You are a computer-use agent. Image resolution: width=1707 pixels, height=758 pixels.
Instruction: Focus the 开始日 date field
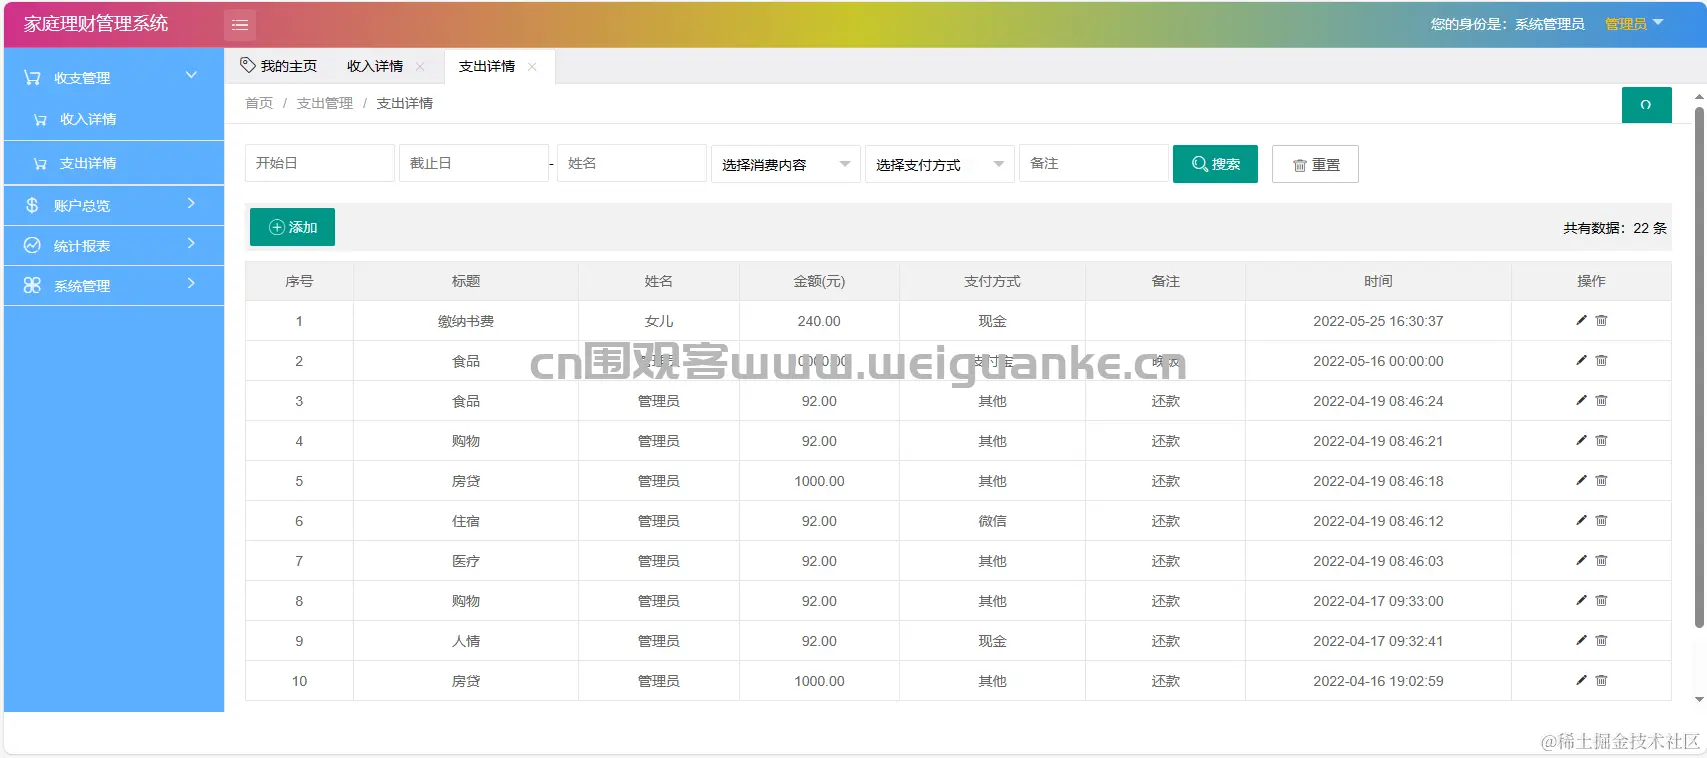point(320,163)
